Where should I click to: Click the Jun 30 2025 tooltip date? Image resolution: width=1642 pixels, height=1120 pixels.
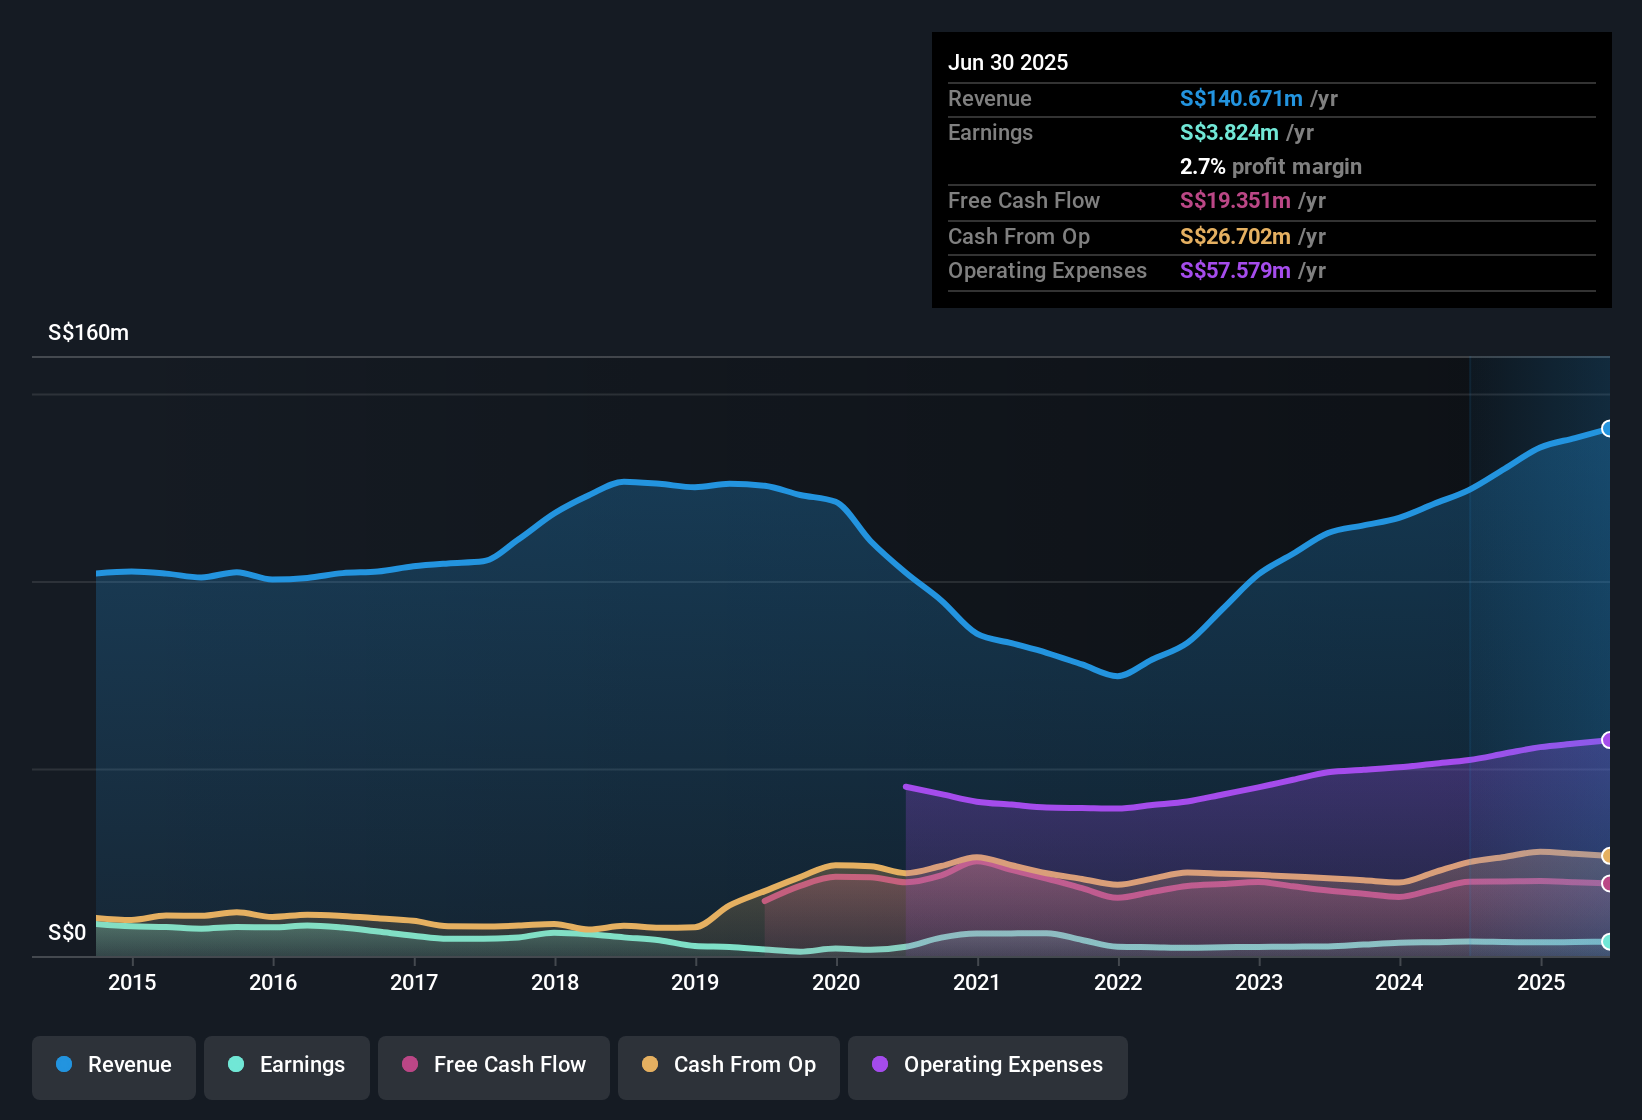point(1008,62)
